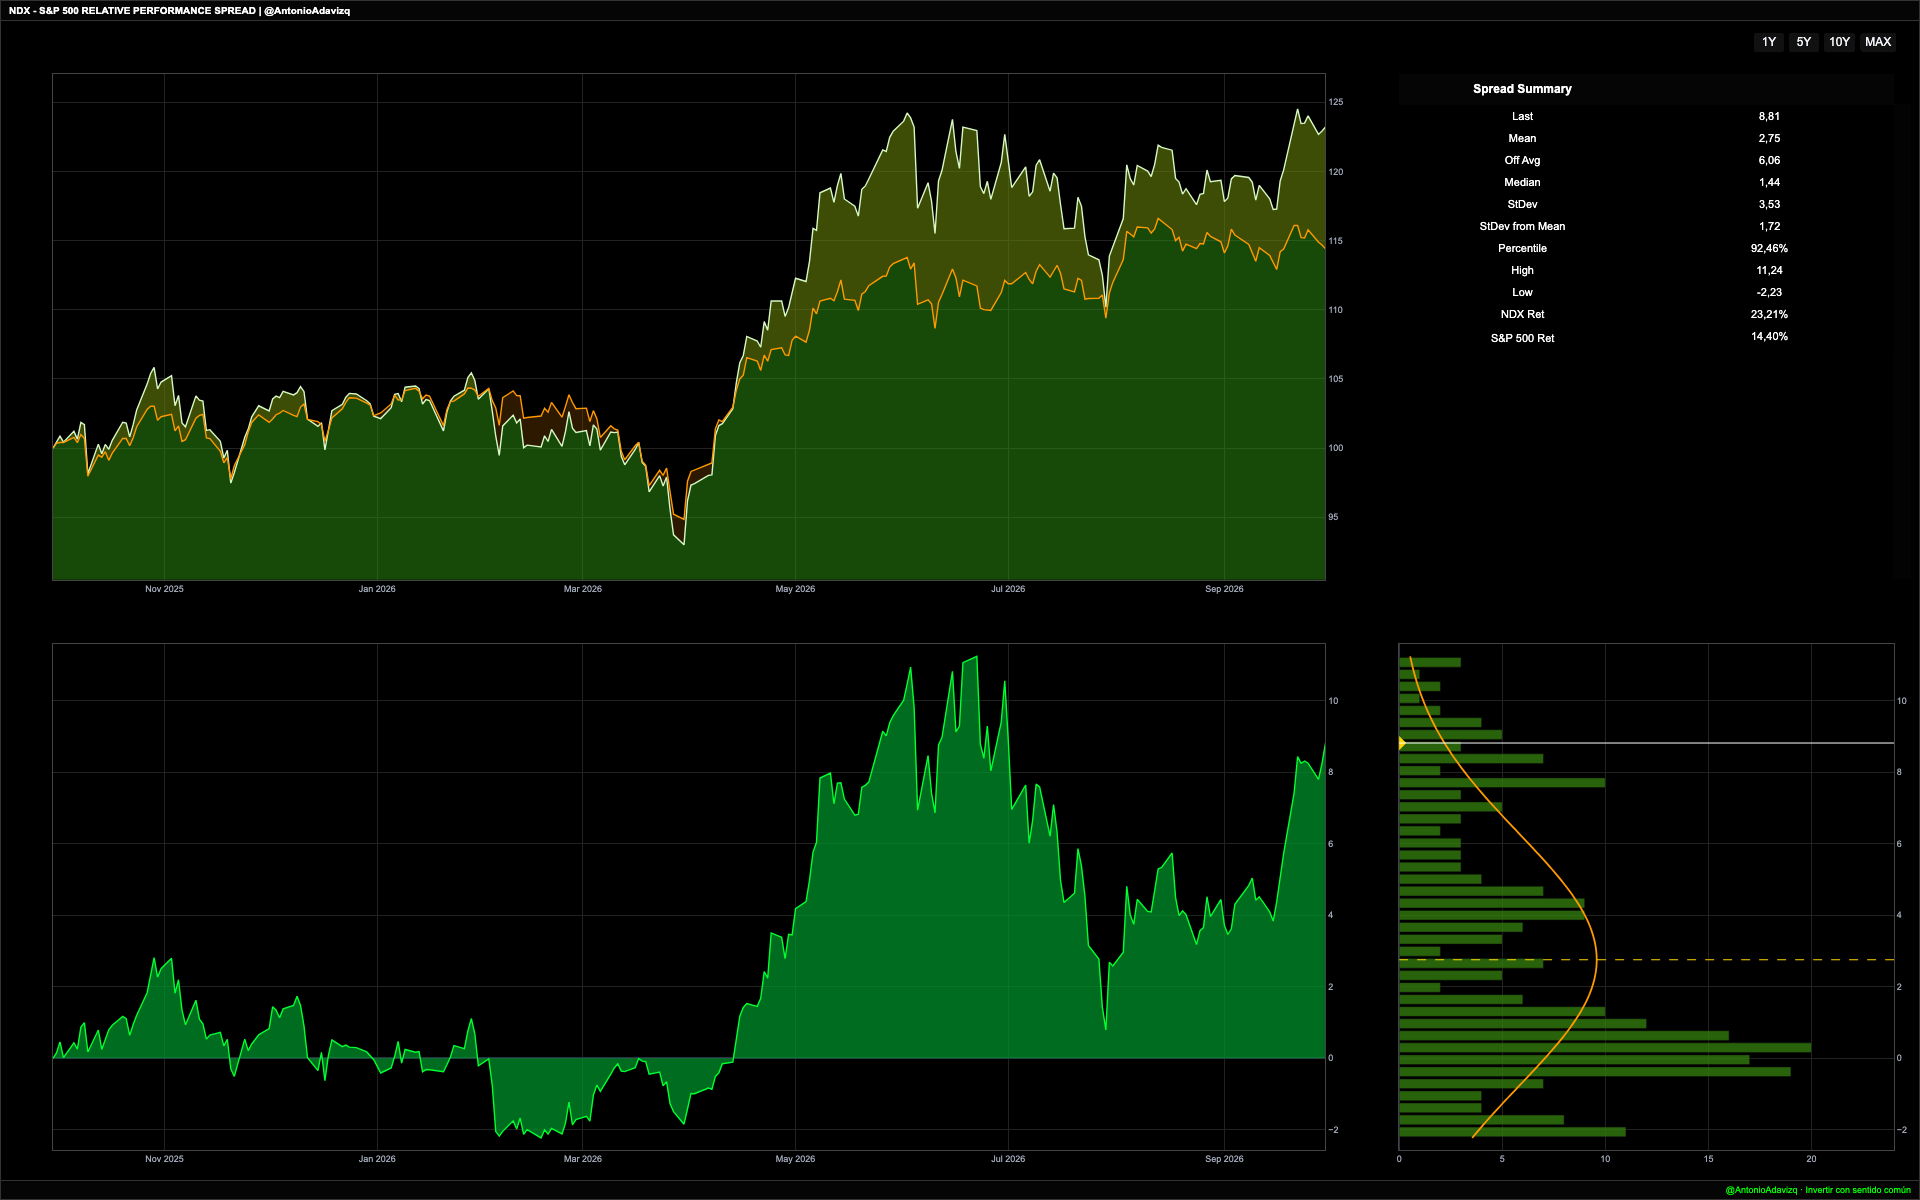Click the Median value 1,44

(x=1769, y=182)
